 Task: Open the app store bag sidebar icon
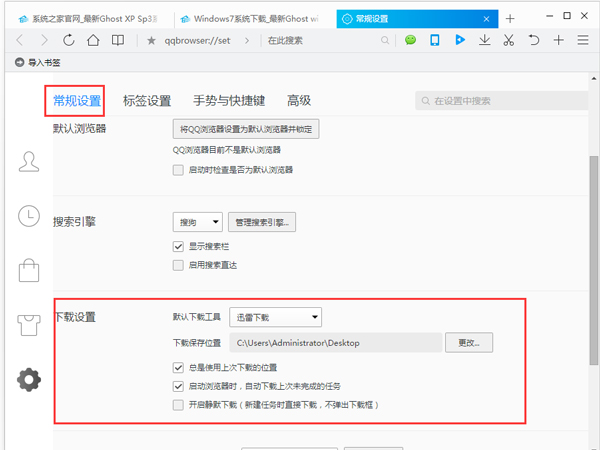(x=29, y=271)
